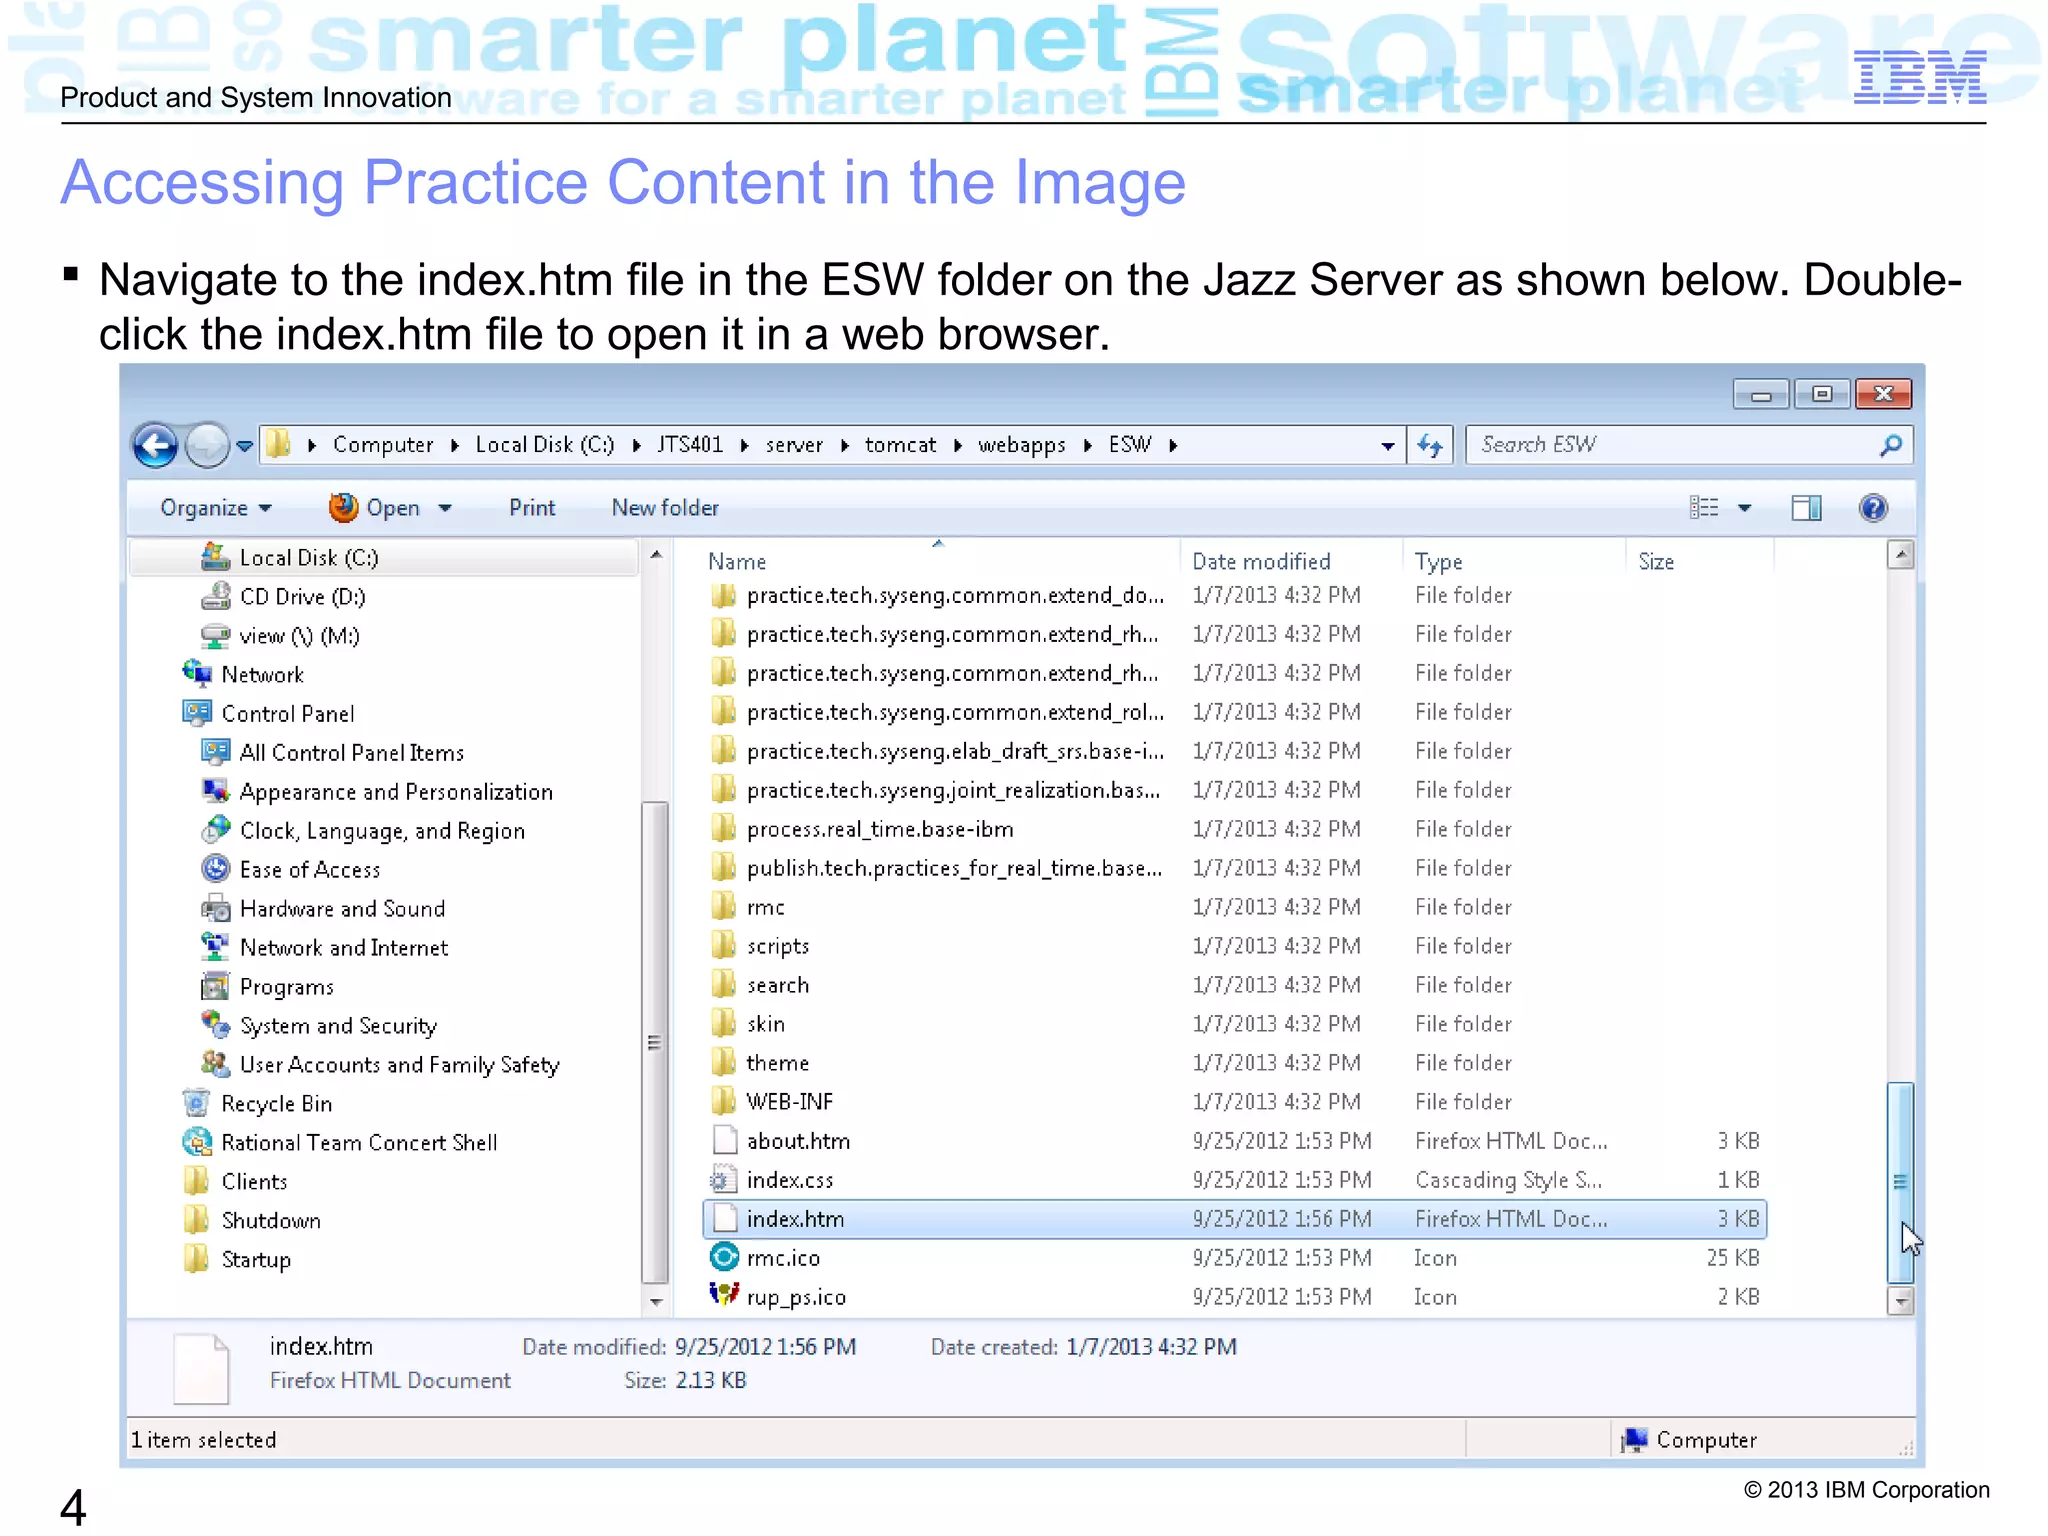Click webapps in the address breadcrumb
This screenshot has width=2048, height=1536.
click(x=1021, y=445)
